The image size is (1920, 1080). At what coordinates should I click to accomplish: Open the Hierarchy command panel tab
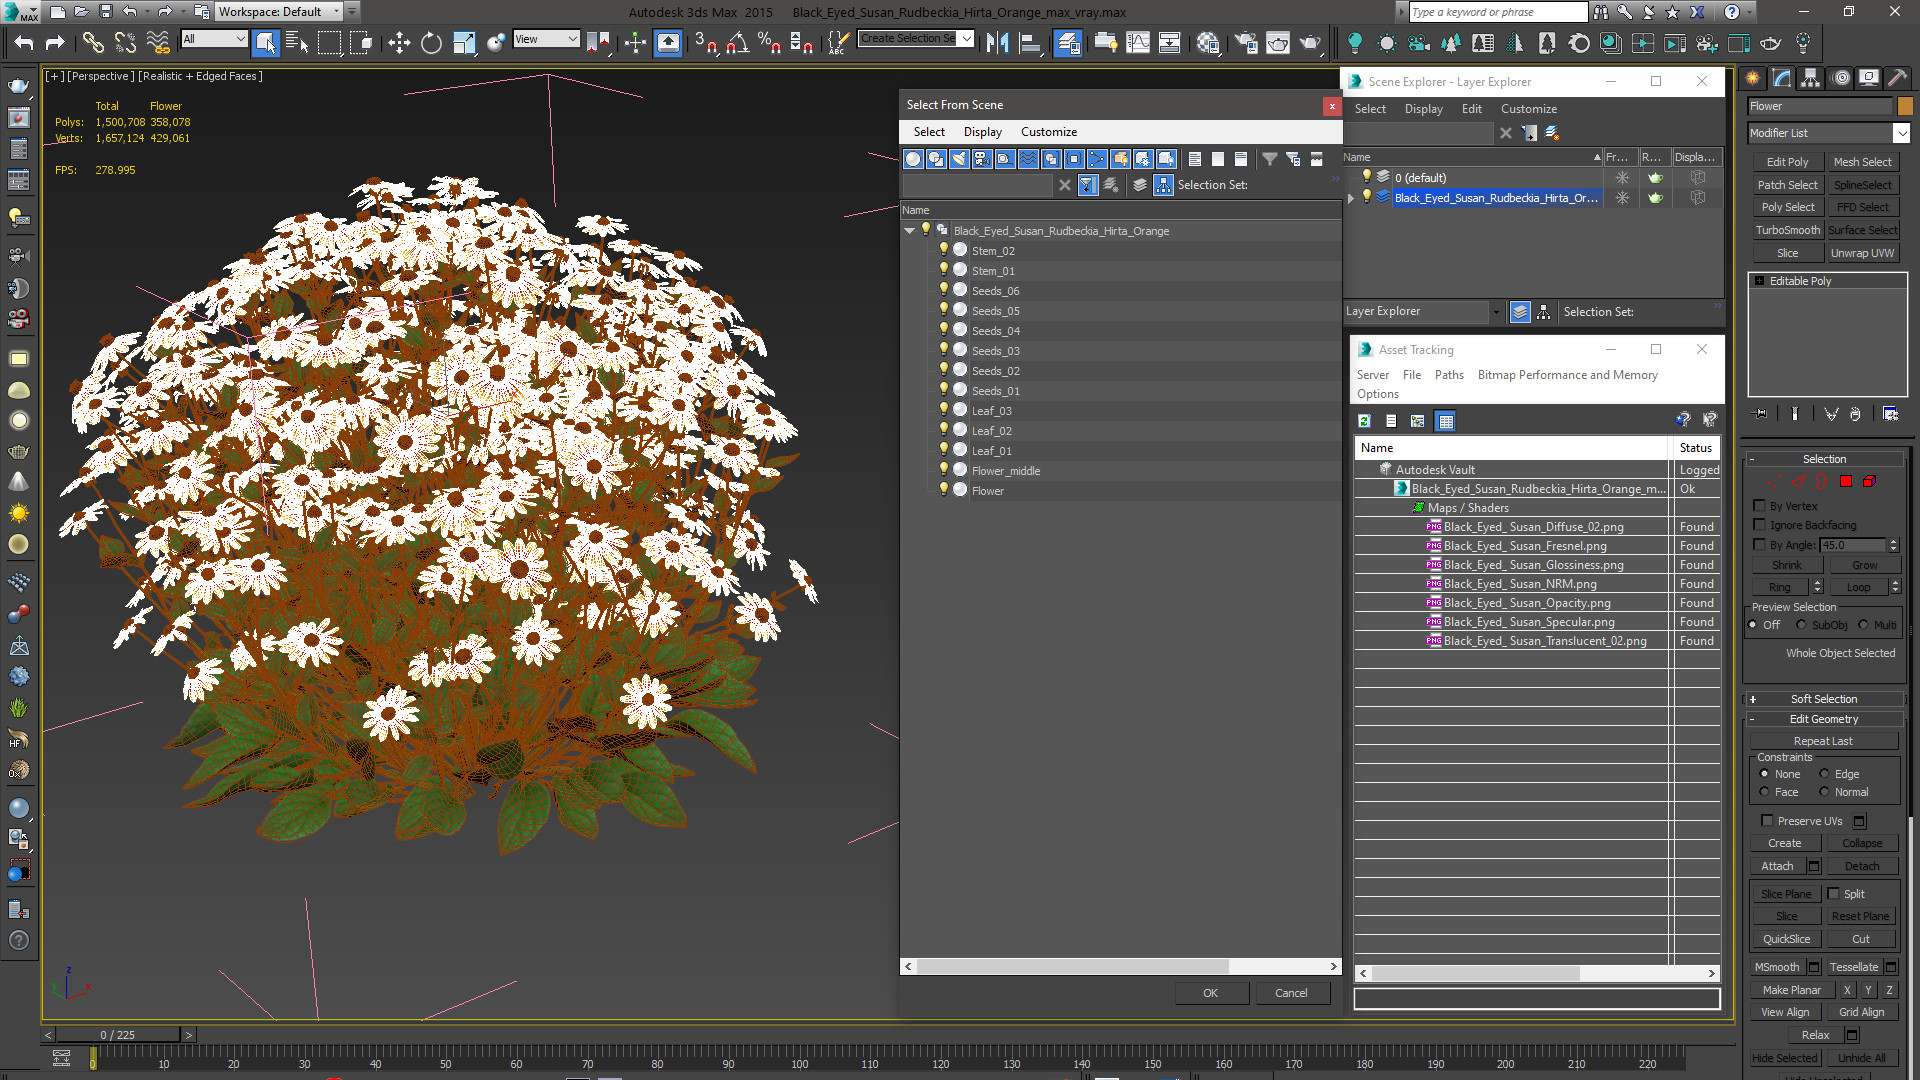click(x=1810, y=78)
